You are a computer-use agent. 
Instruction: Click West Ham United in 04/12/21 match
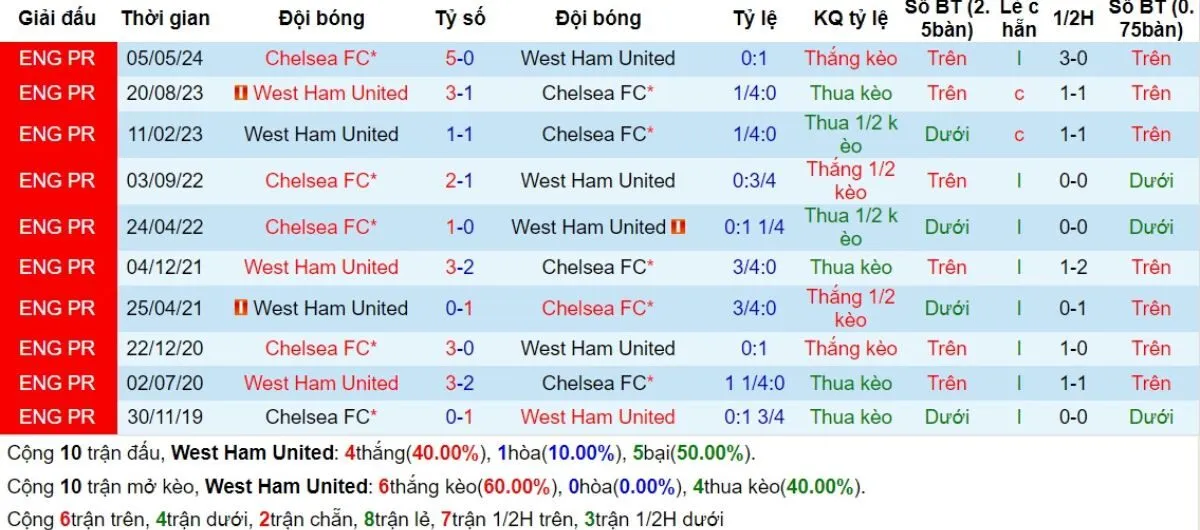coord(321,267)
